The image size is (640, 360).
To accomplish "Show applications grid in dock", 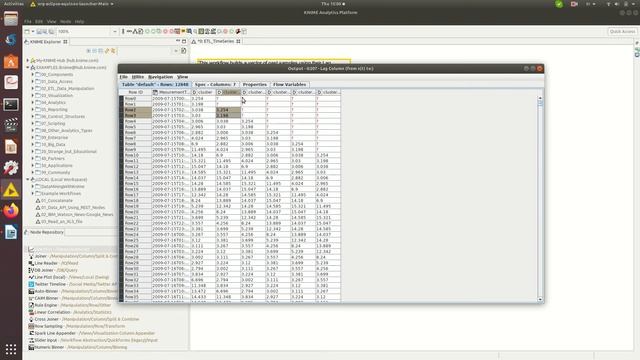I will 11,349.
